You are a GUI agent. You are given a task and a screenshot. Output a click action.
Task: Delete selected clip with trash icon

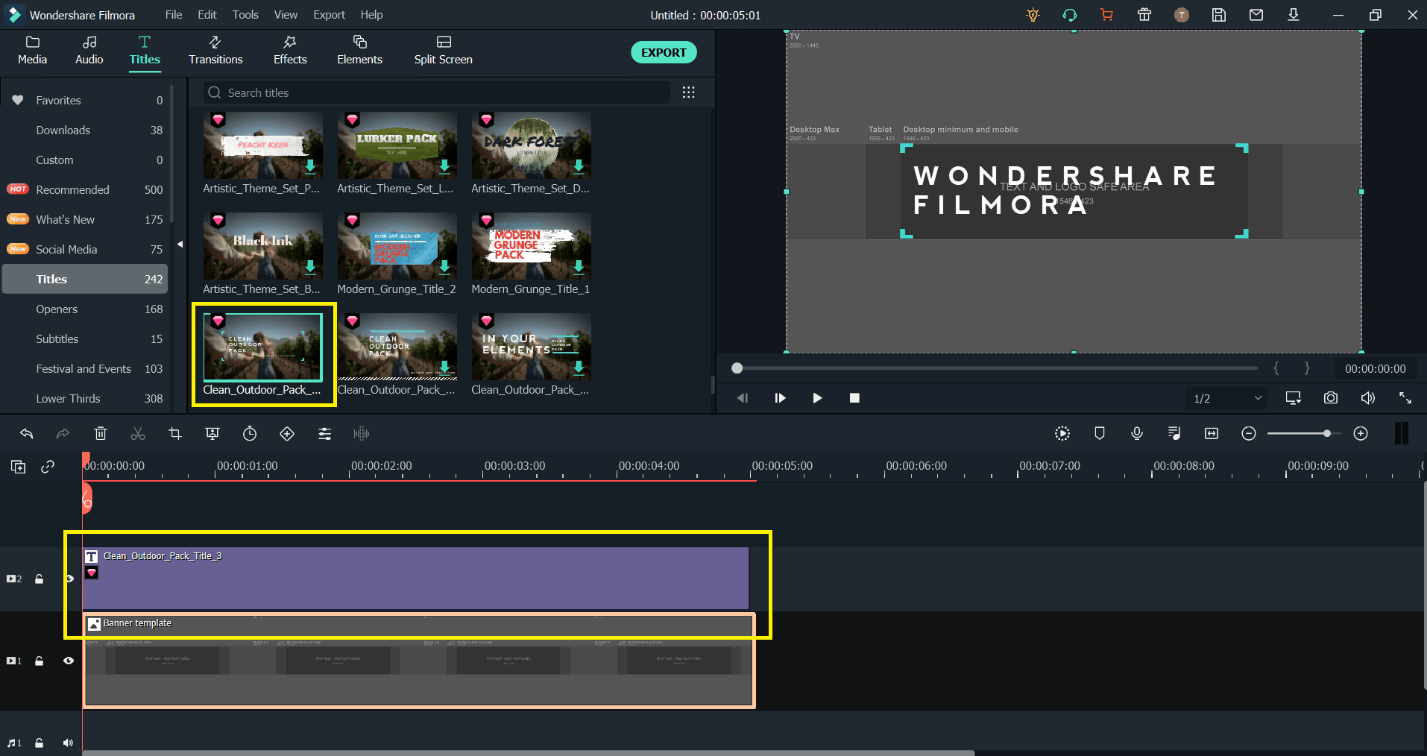click(101, 433)
